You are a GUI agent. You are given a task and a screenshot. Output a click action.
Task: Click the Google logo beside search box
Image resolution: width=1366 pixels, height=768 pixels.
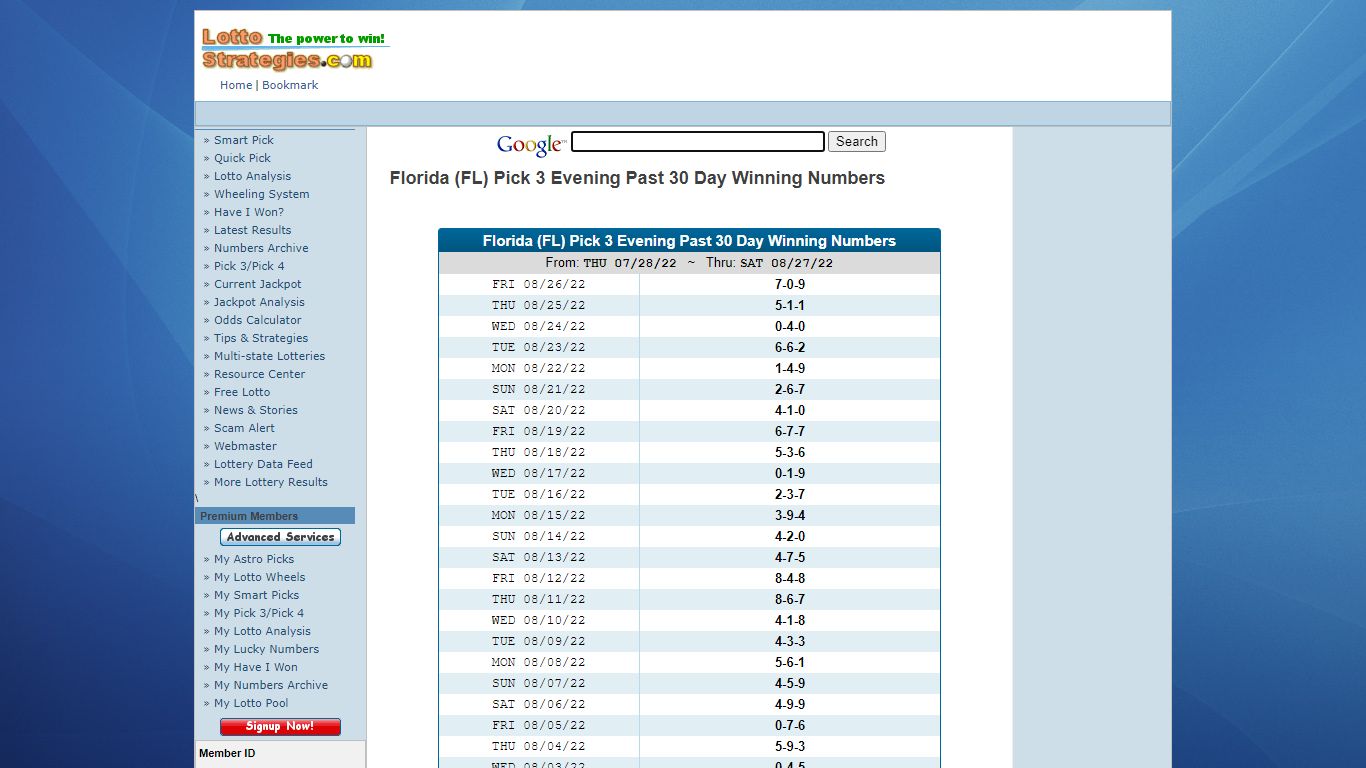point(531,145)
